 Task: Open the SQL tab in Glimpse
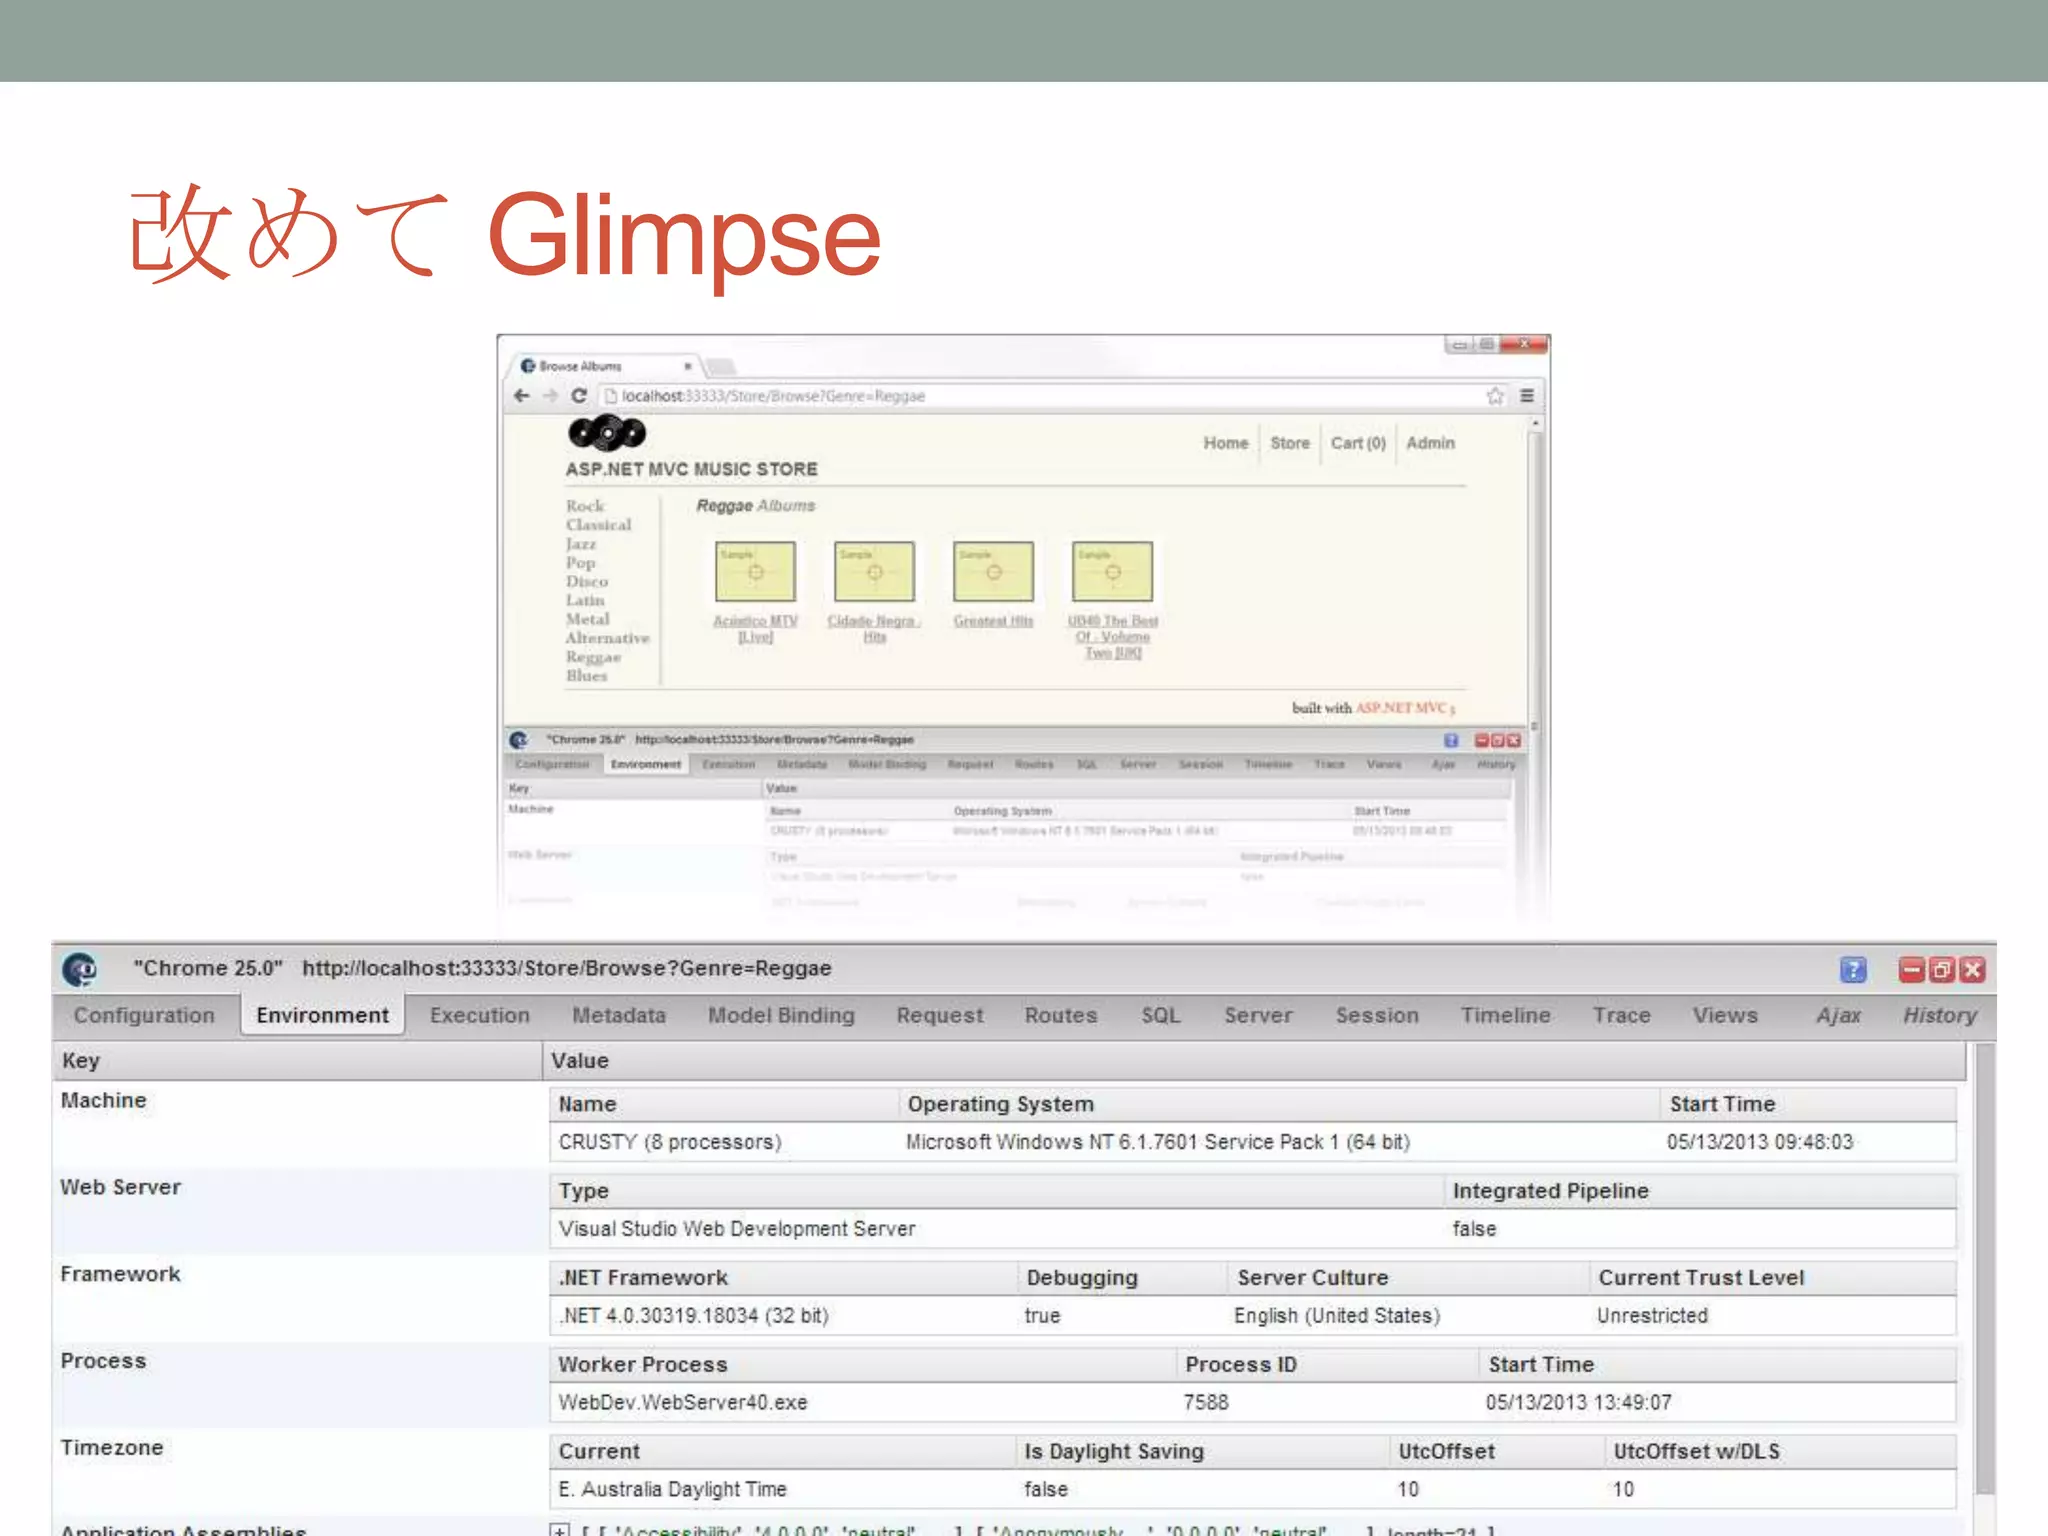tap(1160, 1015)
